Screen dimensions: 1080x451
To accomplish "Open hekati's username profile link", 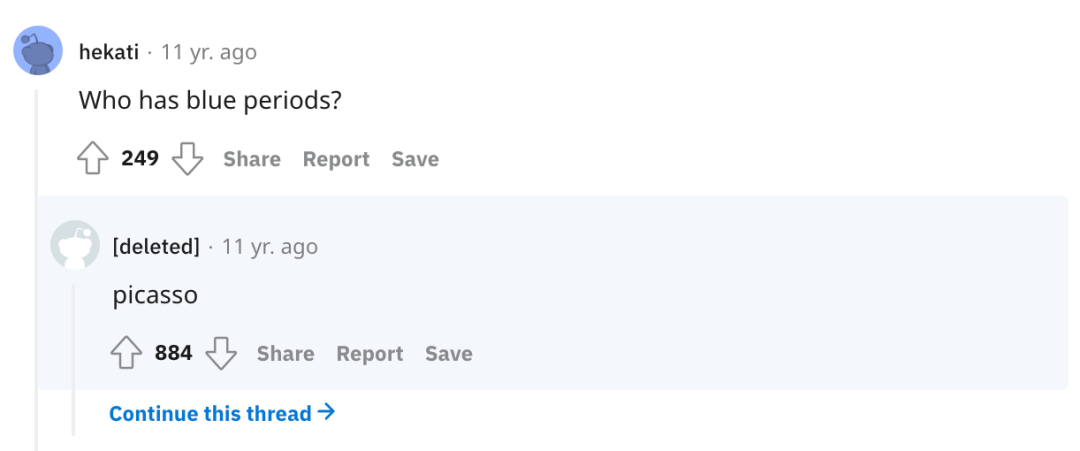I will point(108,52).
